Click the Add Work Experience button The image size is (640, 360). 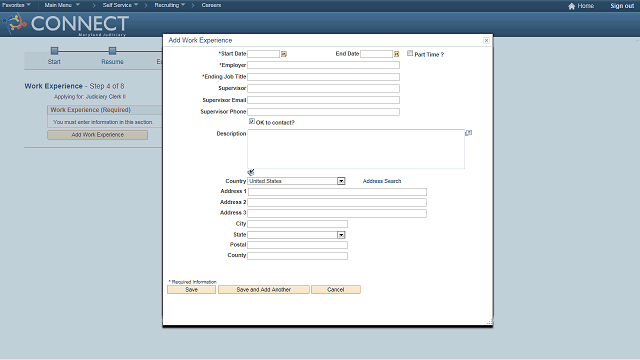pyautogui.click(x=98, y=135)
